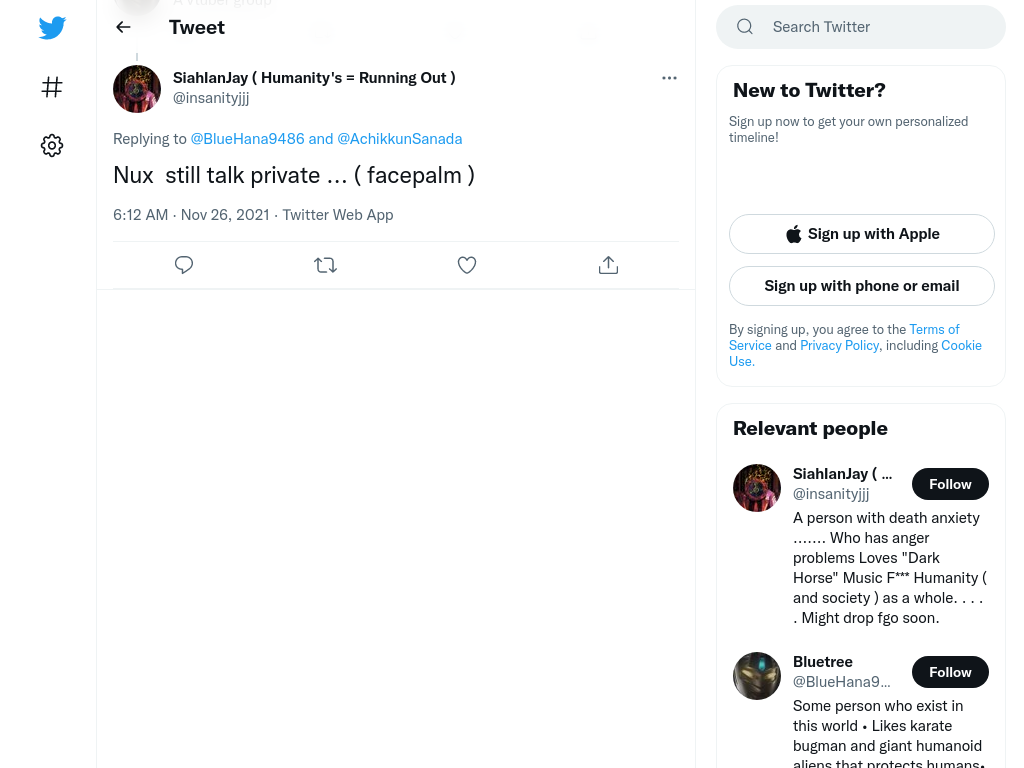Image resolution: width=1024 pixels, height=768 pixels.
Task: Click the Twitter bird home logo
Action: [x=52, y=27]
